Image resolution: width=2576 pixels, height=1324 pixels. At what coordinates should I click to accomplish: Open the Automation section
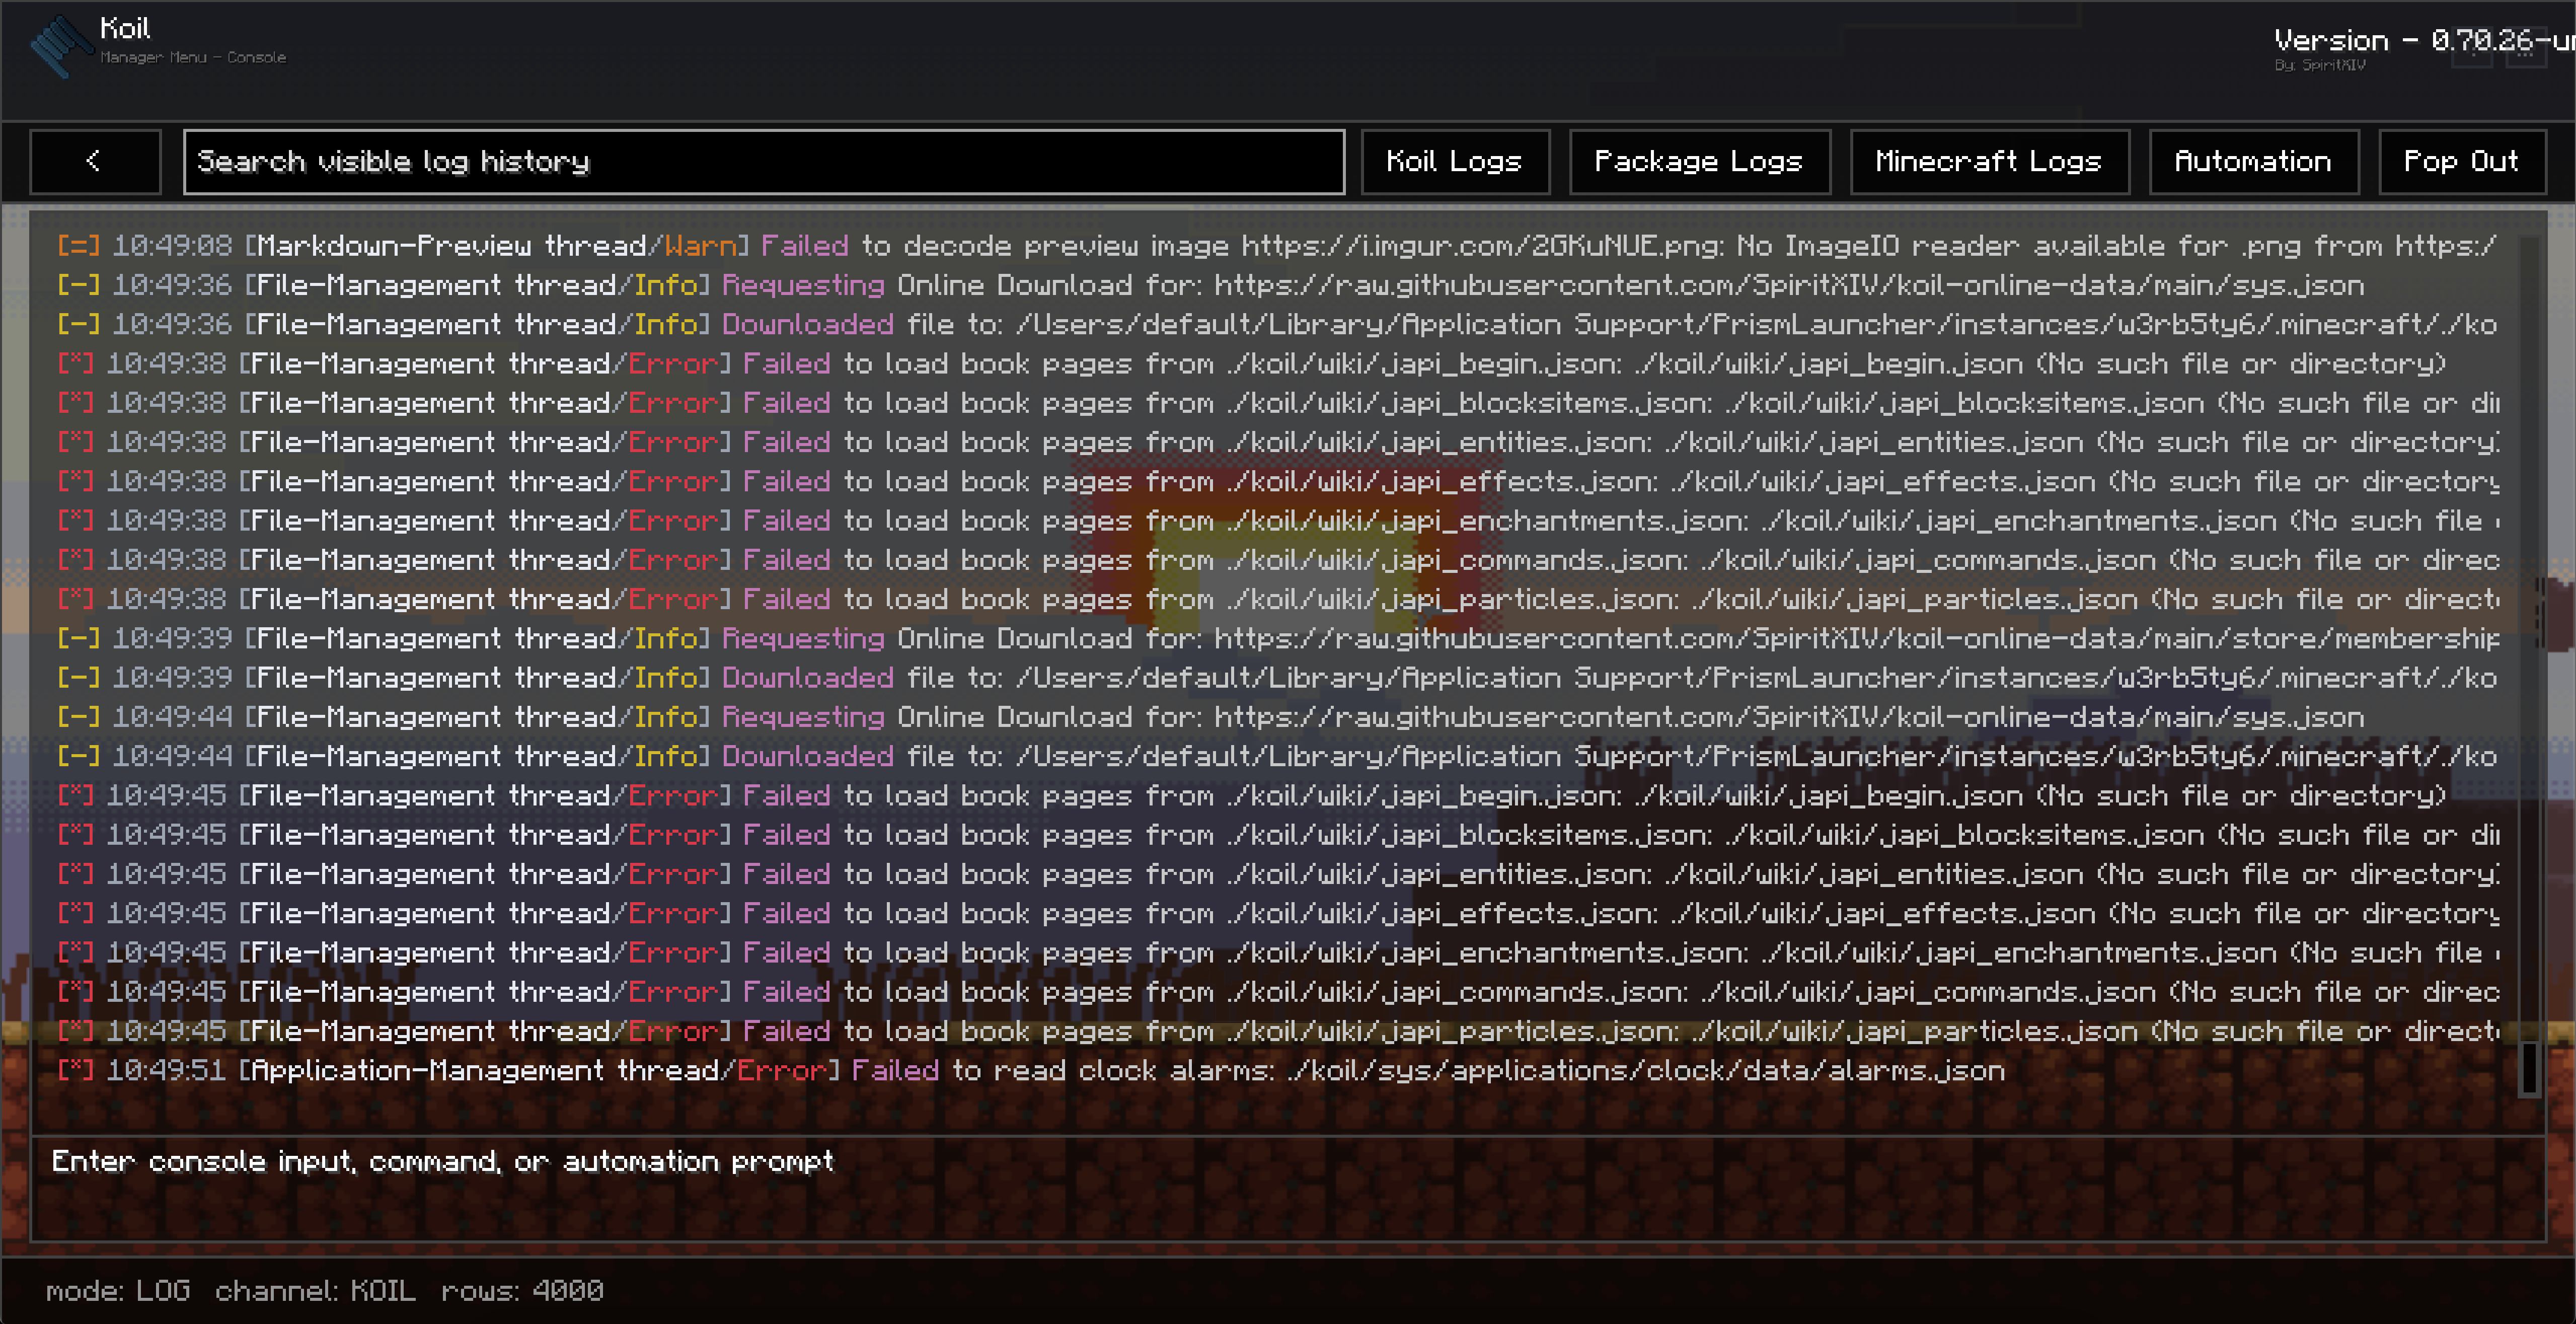[2253, 161]
